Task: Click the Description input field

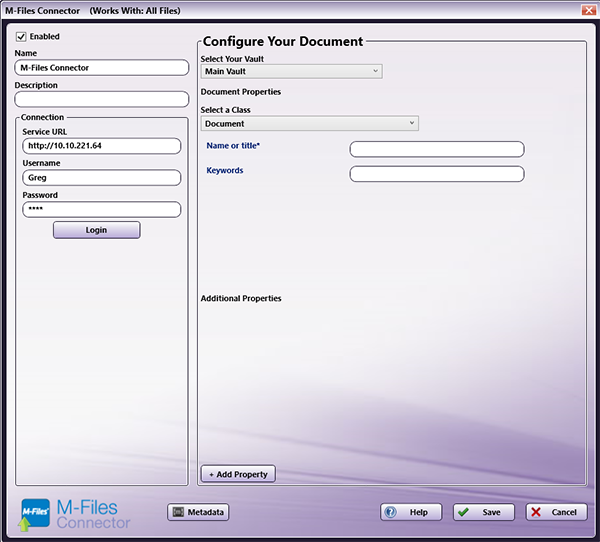Action: click(x=102, y=100)
